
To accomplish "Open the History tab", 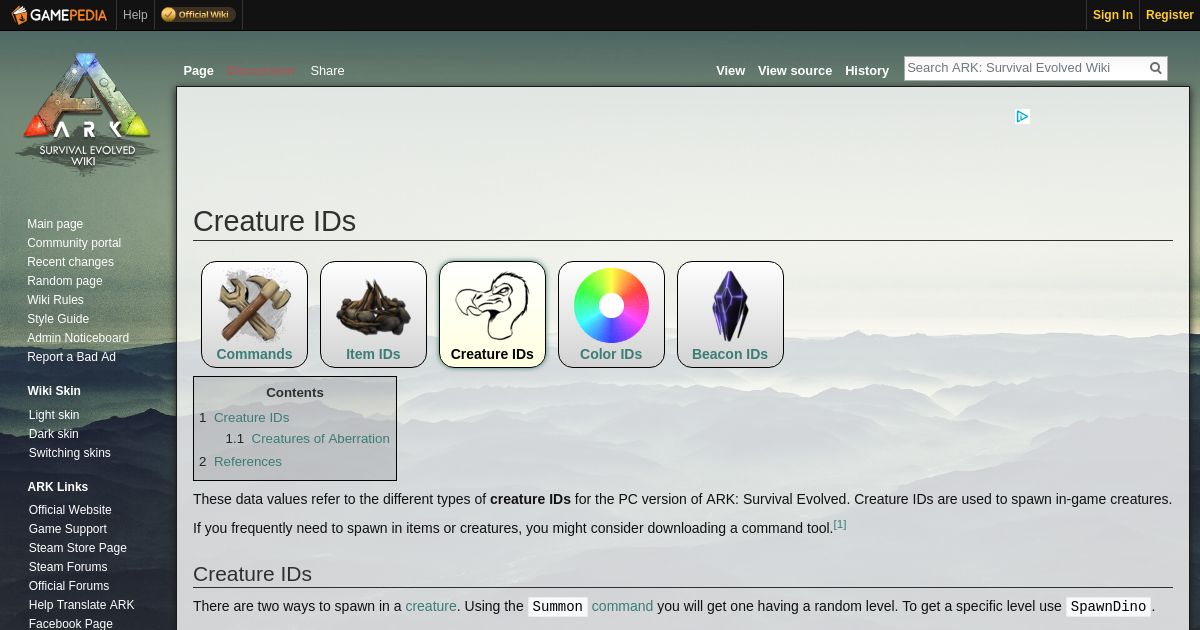I will 867,71.
